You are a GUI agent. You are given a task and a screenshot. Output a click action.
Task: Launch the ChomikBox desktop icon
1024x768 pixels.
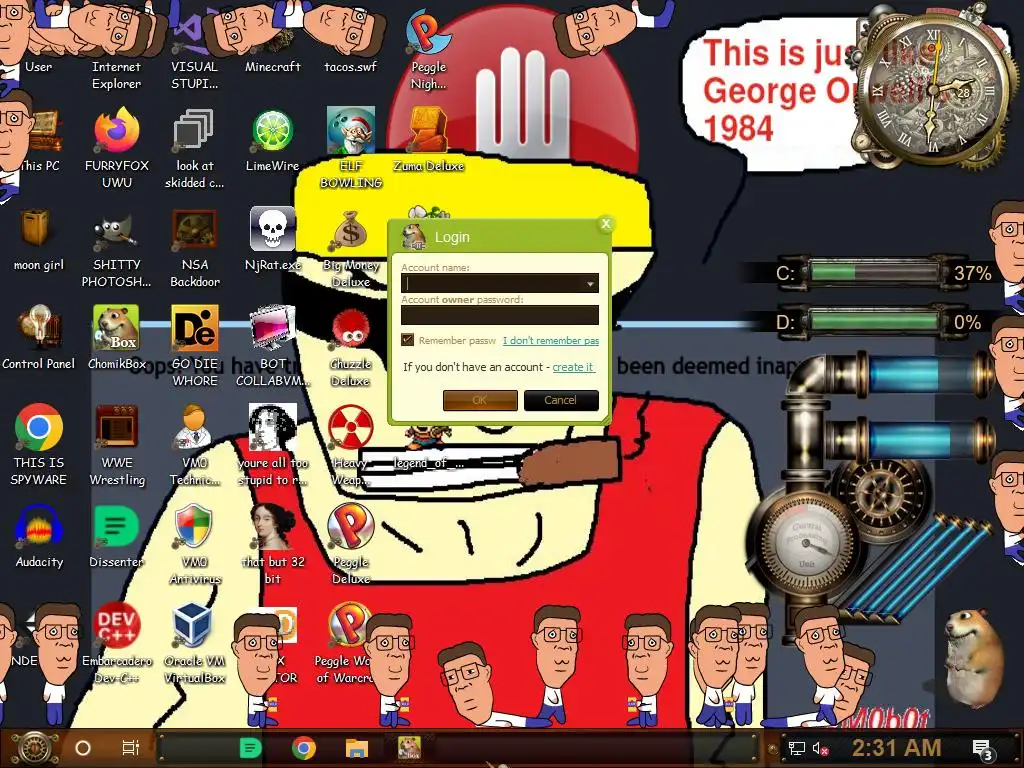(116, 338)
